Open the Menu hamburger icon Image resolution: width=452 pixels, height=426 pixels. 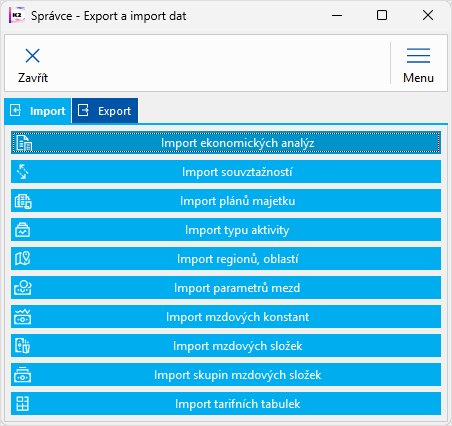pyautogui.click(x=418, y=56)
